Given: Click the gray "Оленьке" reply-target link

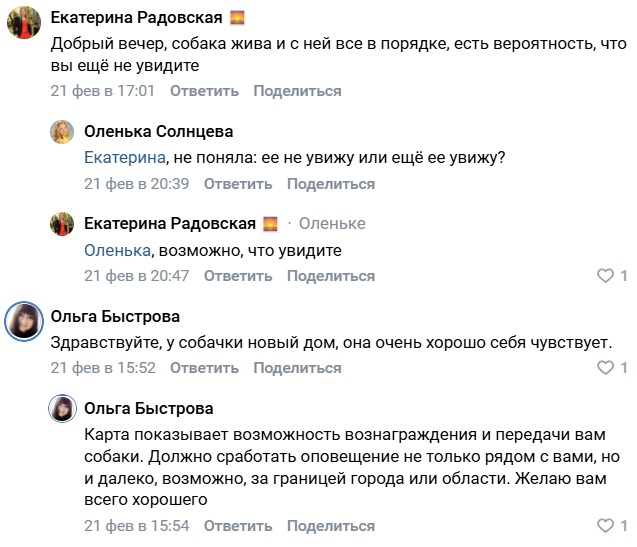Looking at the screenshot, I should [x=332, y=223].
